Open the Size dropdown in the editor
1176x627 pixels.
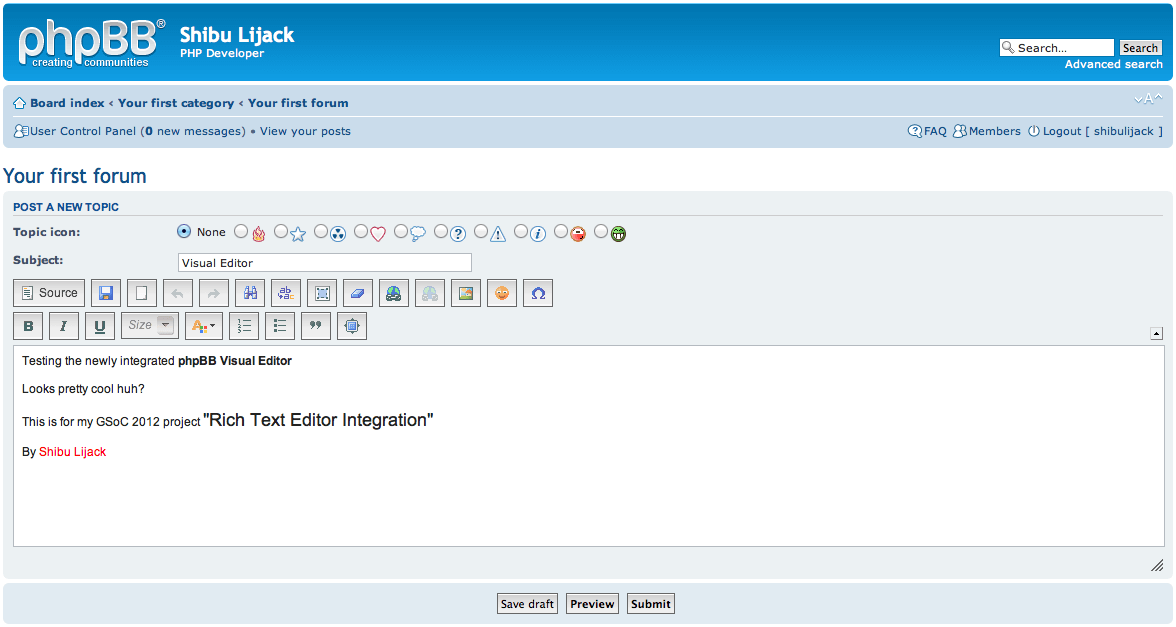[149, 325]
